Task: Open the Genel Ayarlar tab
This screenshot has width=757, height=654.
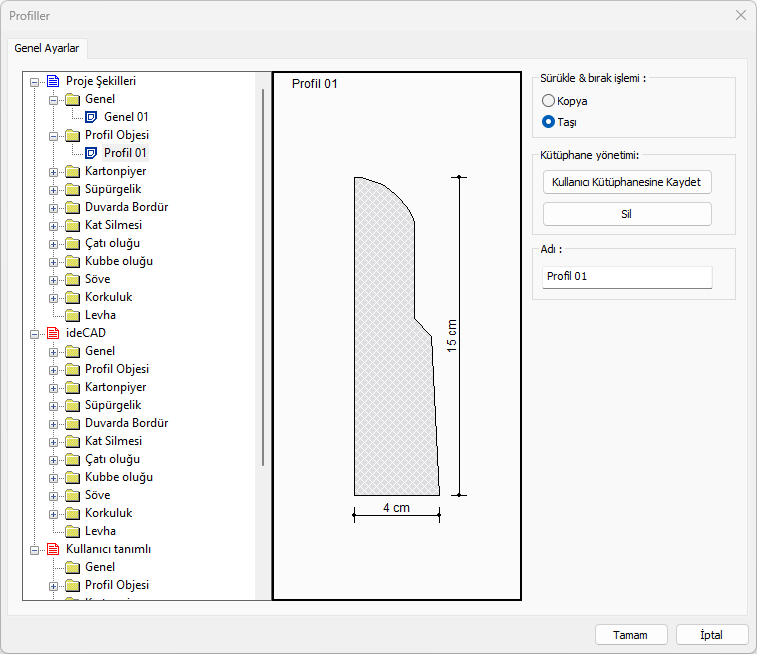Action: click(x=47, y=48)
